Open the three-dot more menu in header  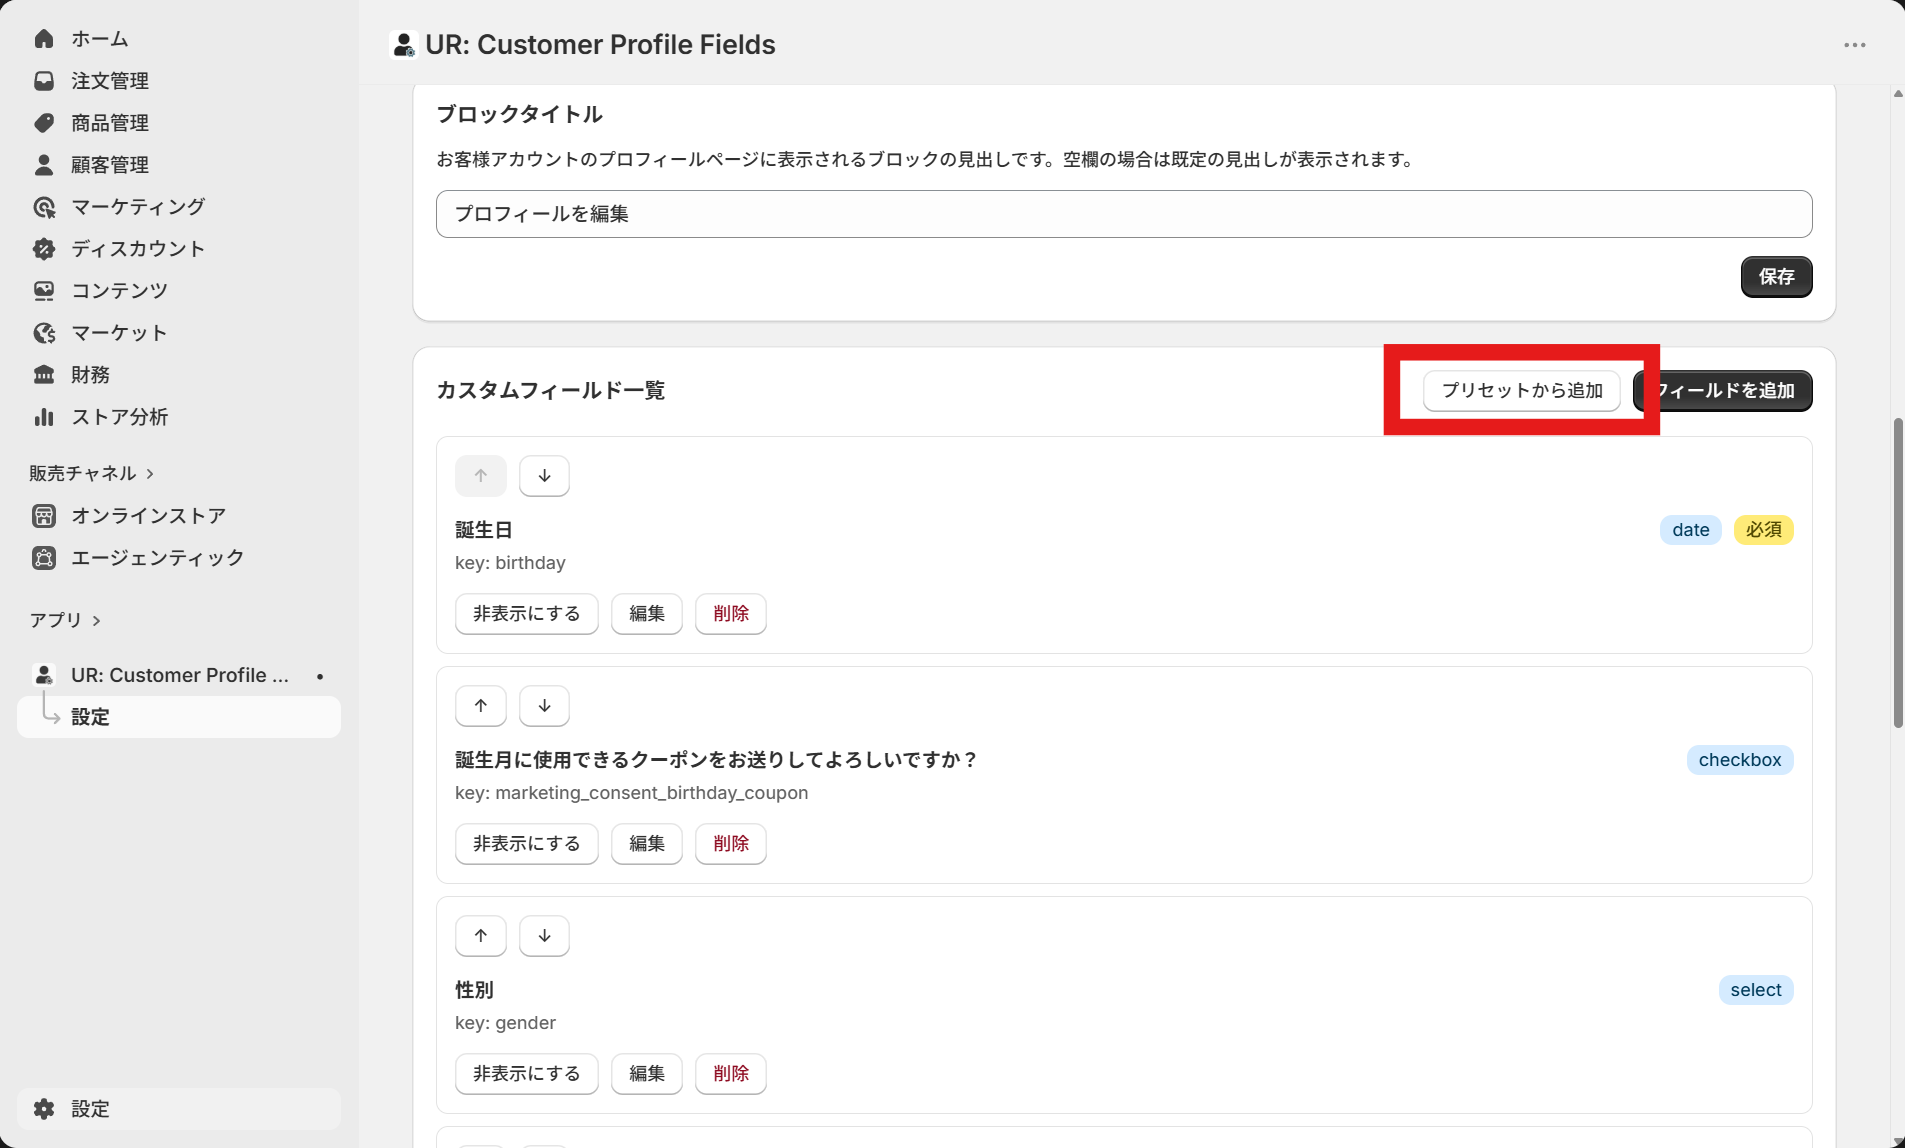pos(1855,45)
